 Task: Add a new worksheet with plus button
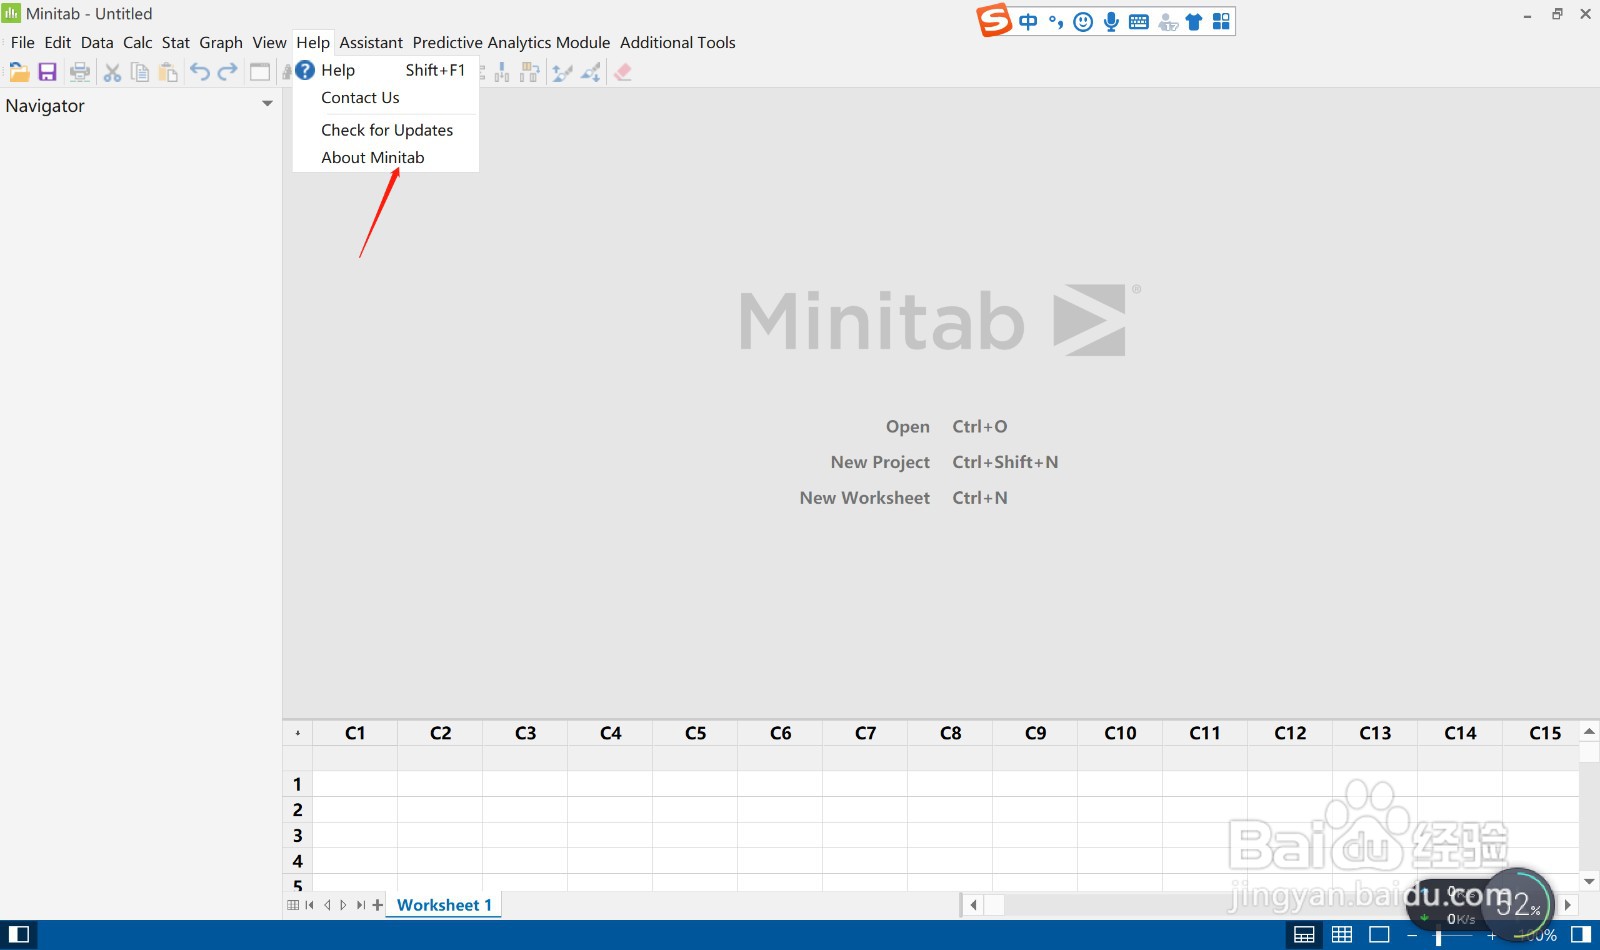point(377,905)
